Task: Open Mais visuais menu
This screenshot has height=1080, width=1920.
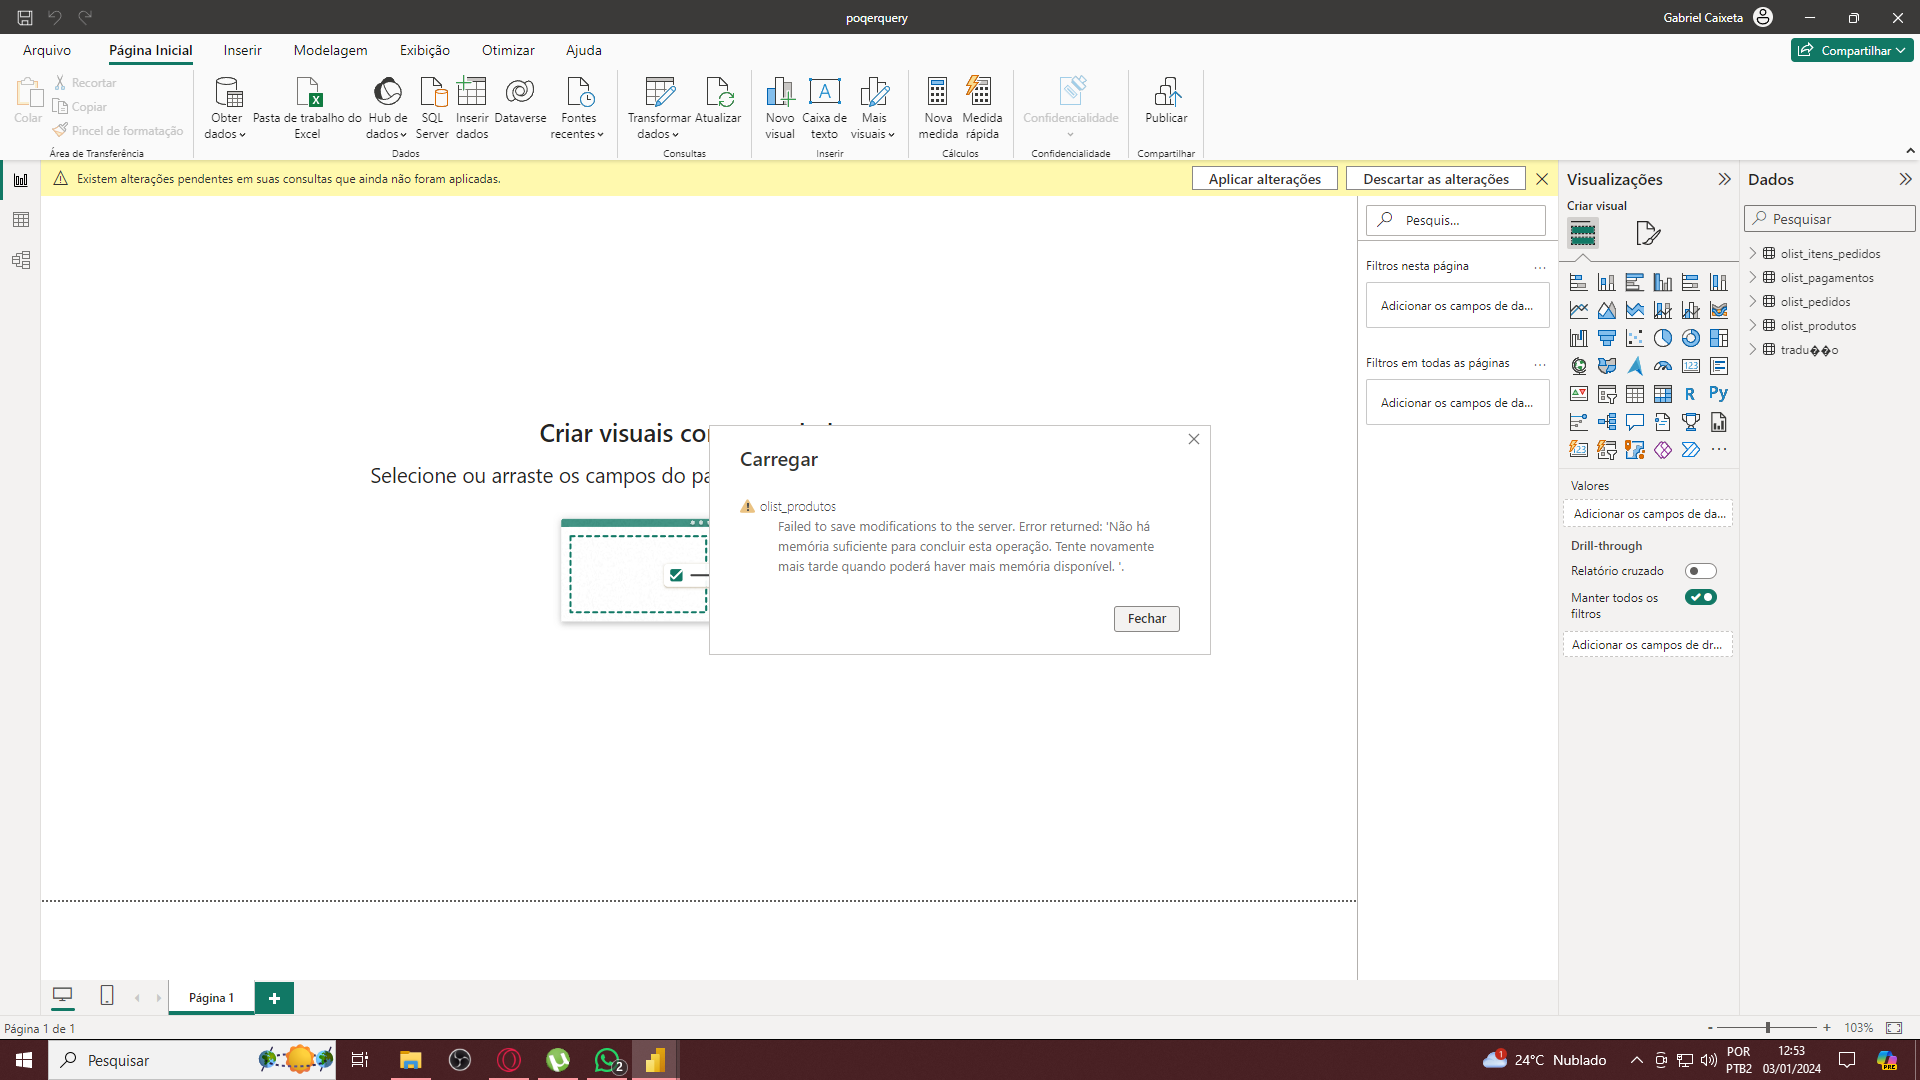Action: [873, 107]
